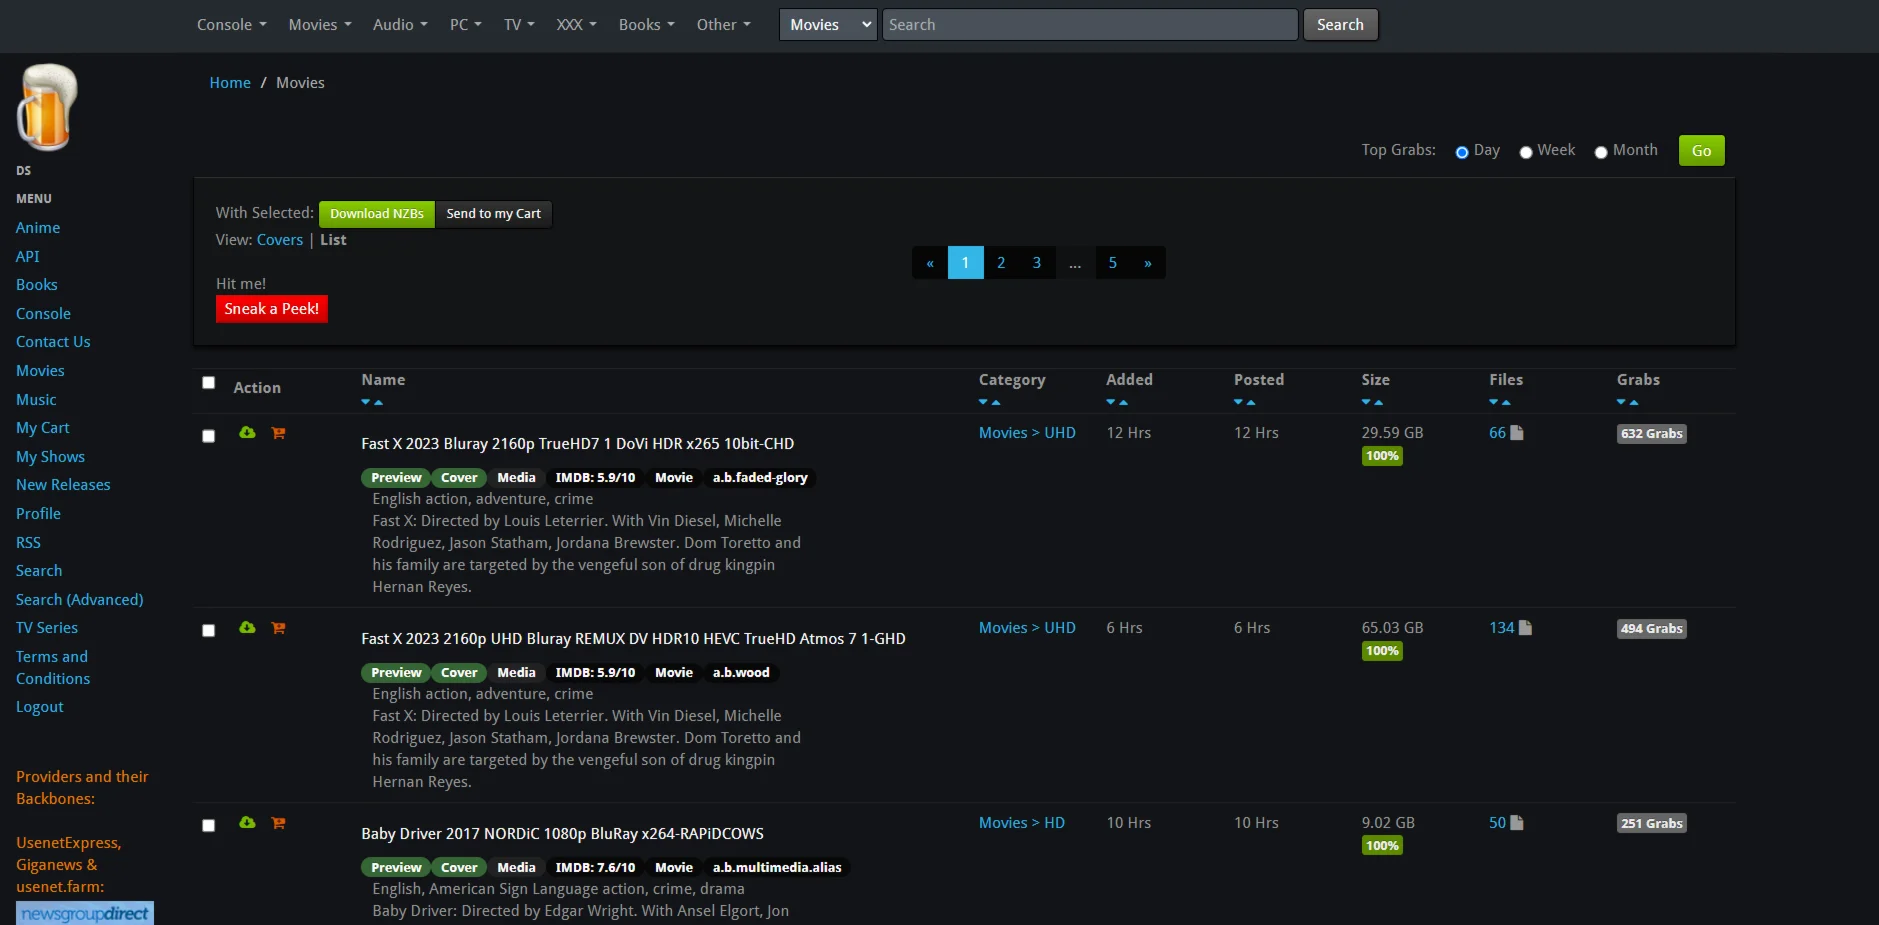Open New Releases in the sidebar menu
The image size is (1879, 925).
(x=63, y=485)
